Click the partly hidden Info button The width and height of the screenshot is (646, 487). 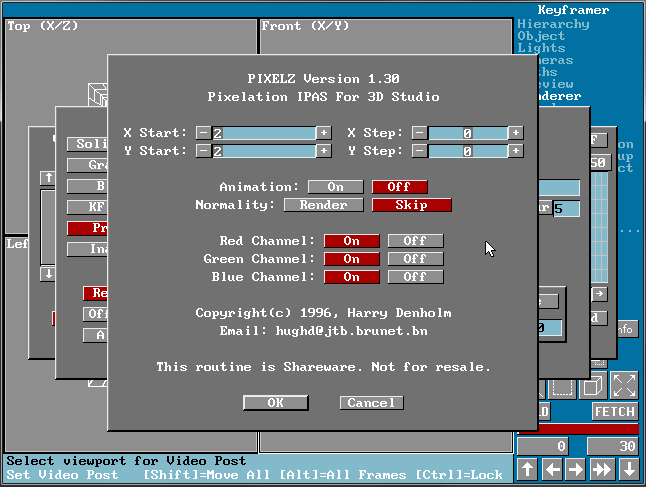point(627,329)
